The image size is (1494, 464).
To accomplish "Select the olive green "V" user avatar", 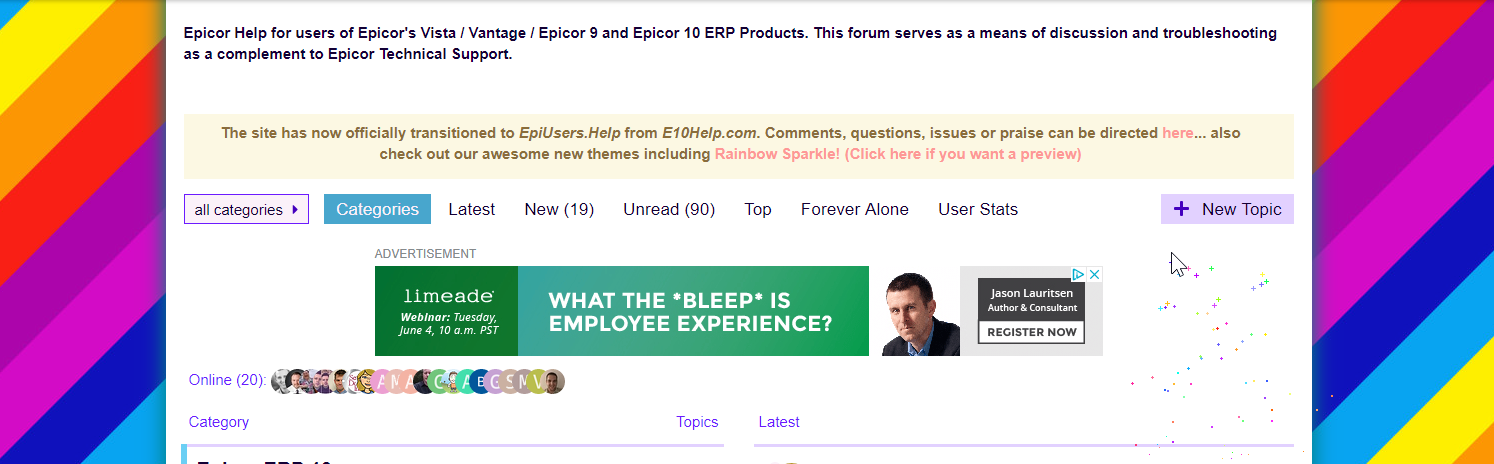I will (x=538, y=381).
